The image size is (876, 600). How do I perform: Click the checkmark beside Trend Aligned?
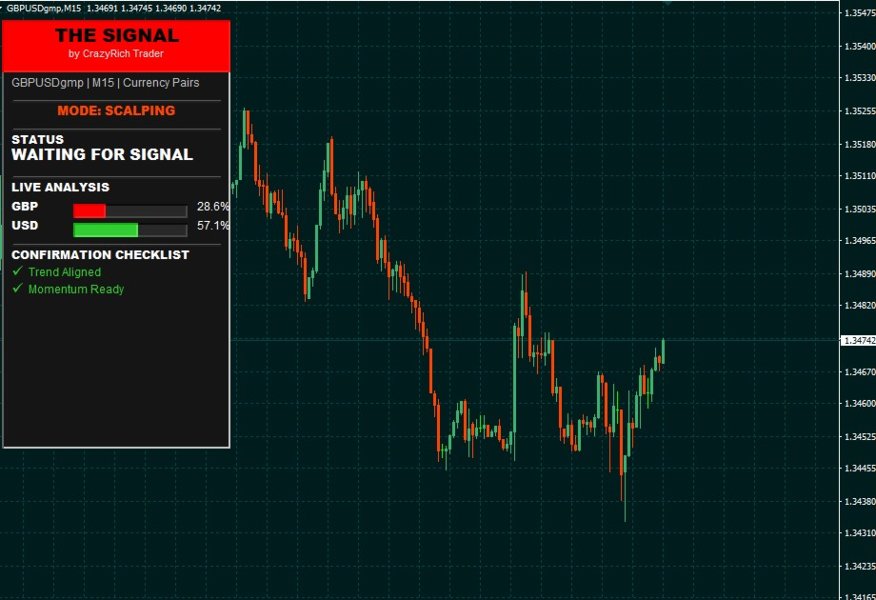[17, 271]
